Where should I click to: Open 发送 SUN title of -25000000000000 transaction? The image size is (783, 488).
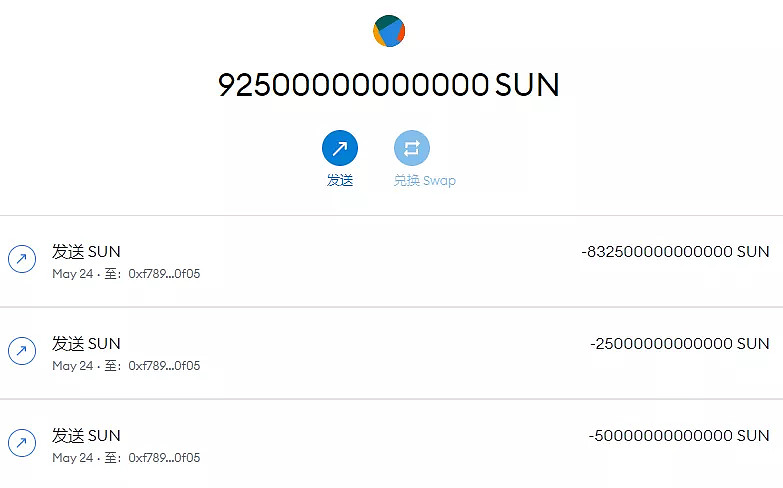86,343
